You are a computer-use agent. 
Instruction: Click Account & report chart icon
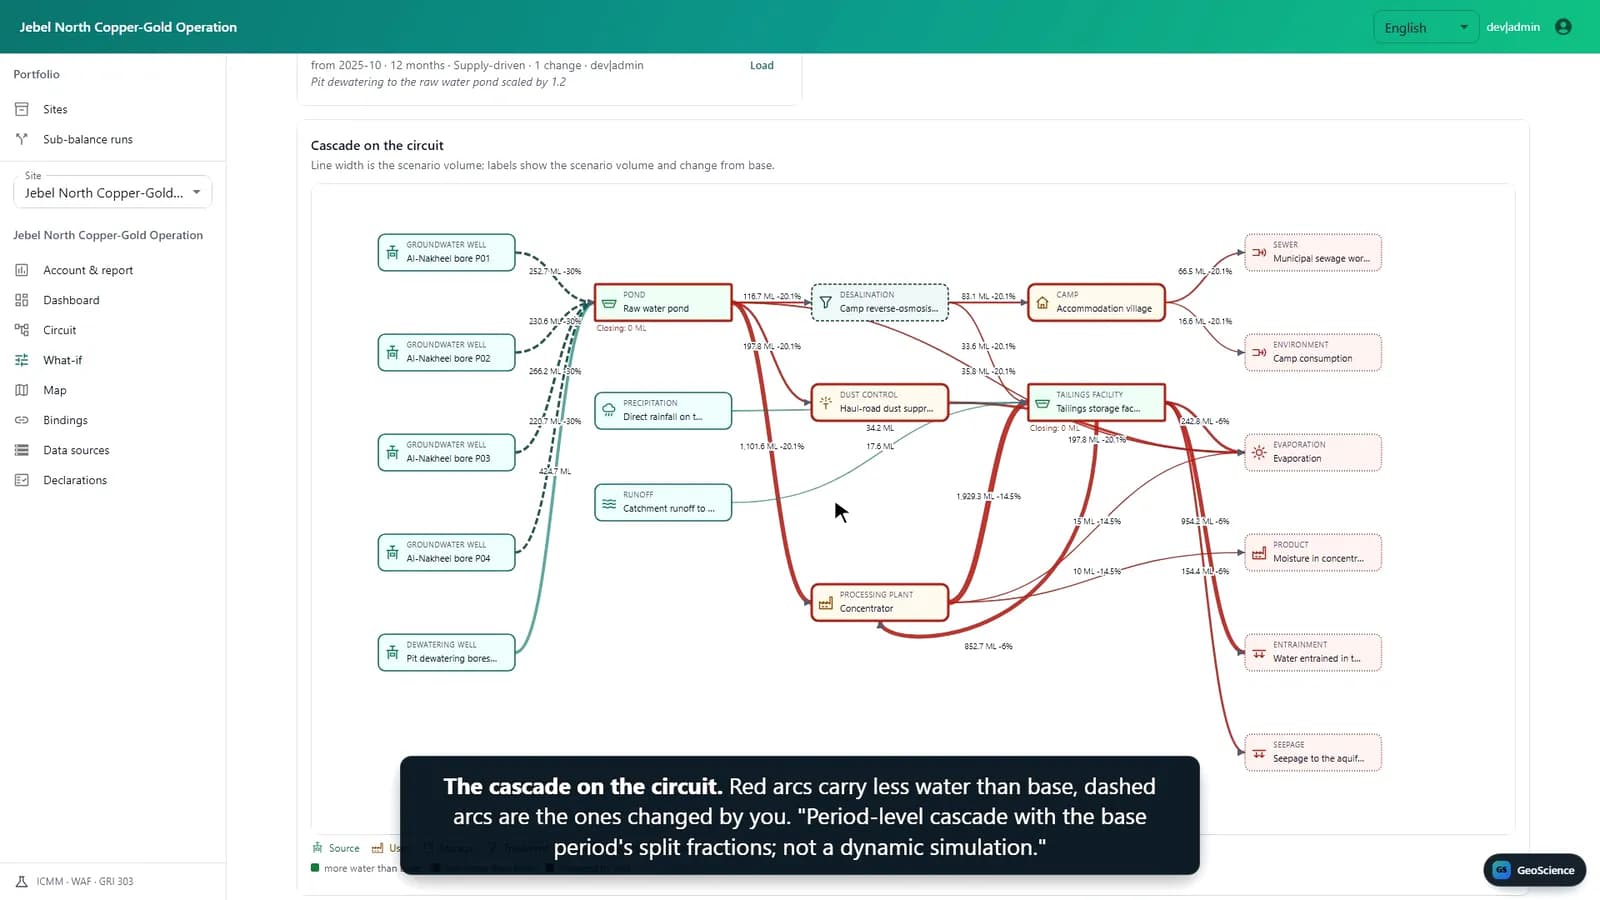point(22,270)
